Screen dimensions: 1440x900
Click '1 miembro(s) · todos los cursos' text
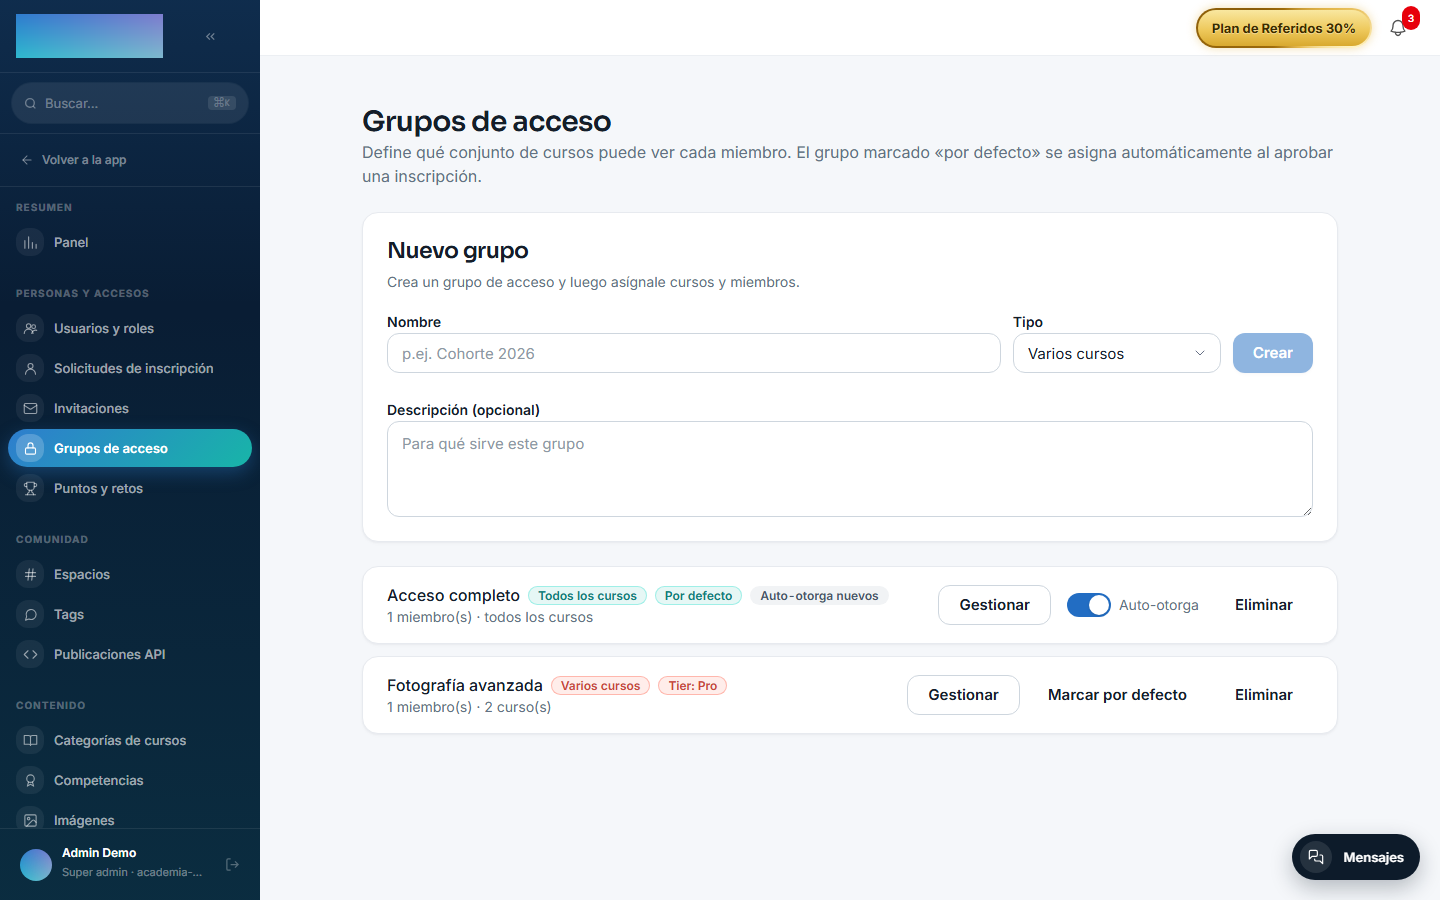tap(490, 617)
